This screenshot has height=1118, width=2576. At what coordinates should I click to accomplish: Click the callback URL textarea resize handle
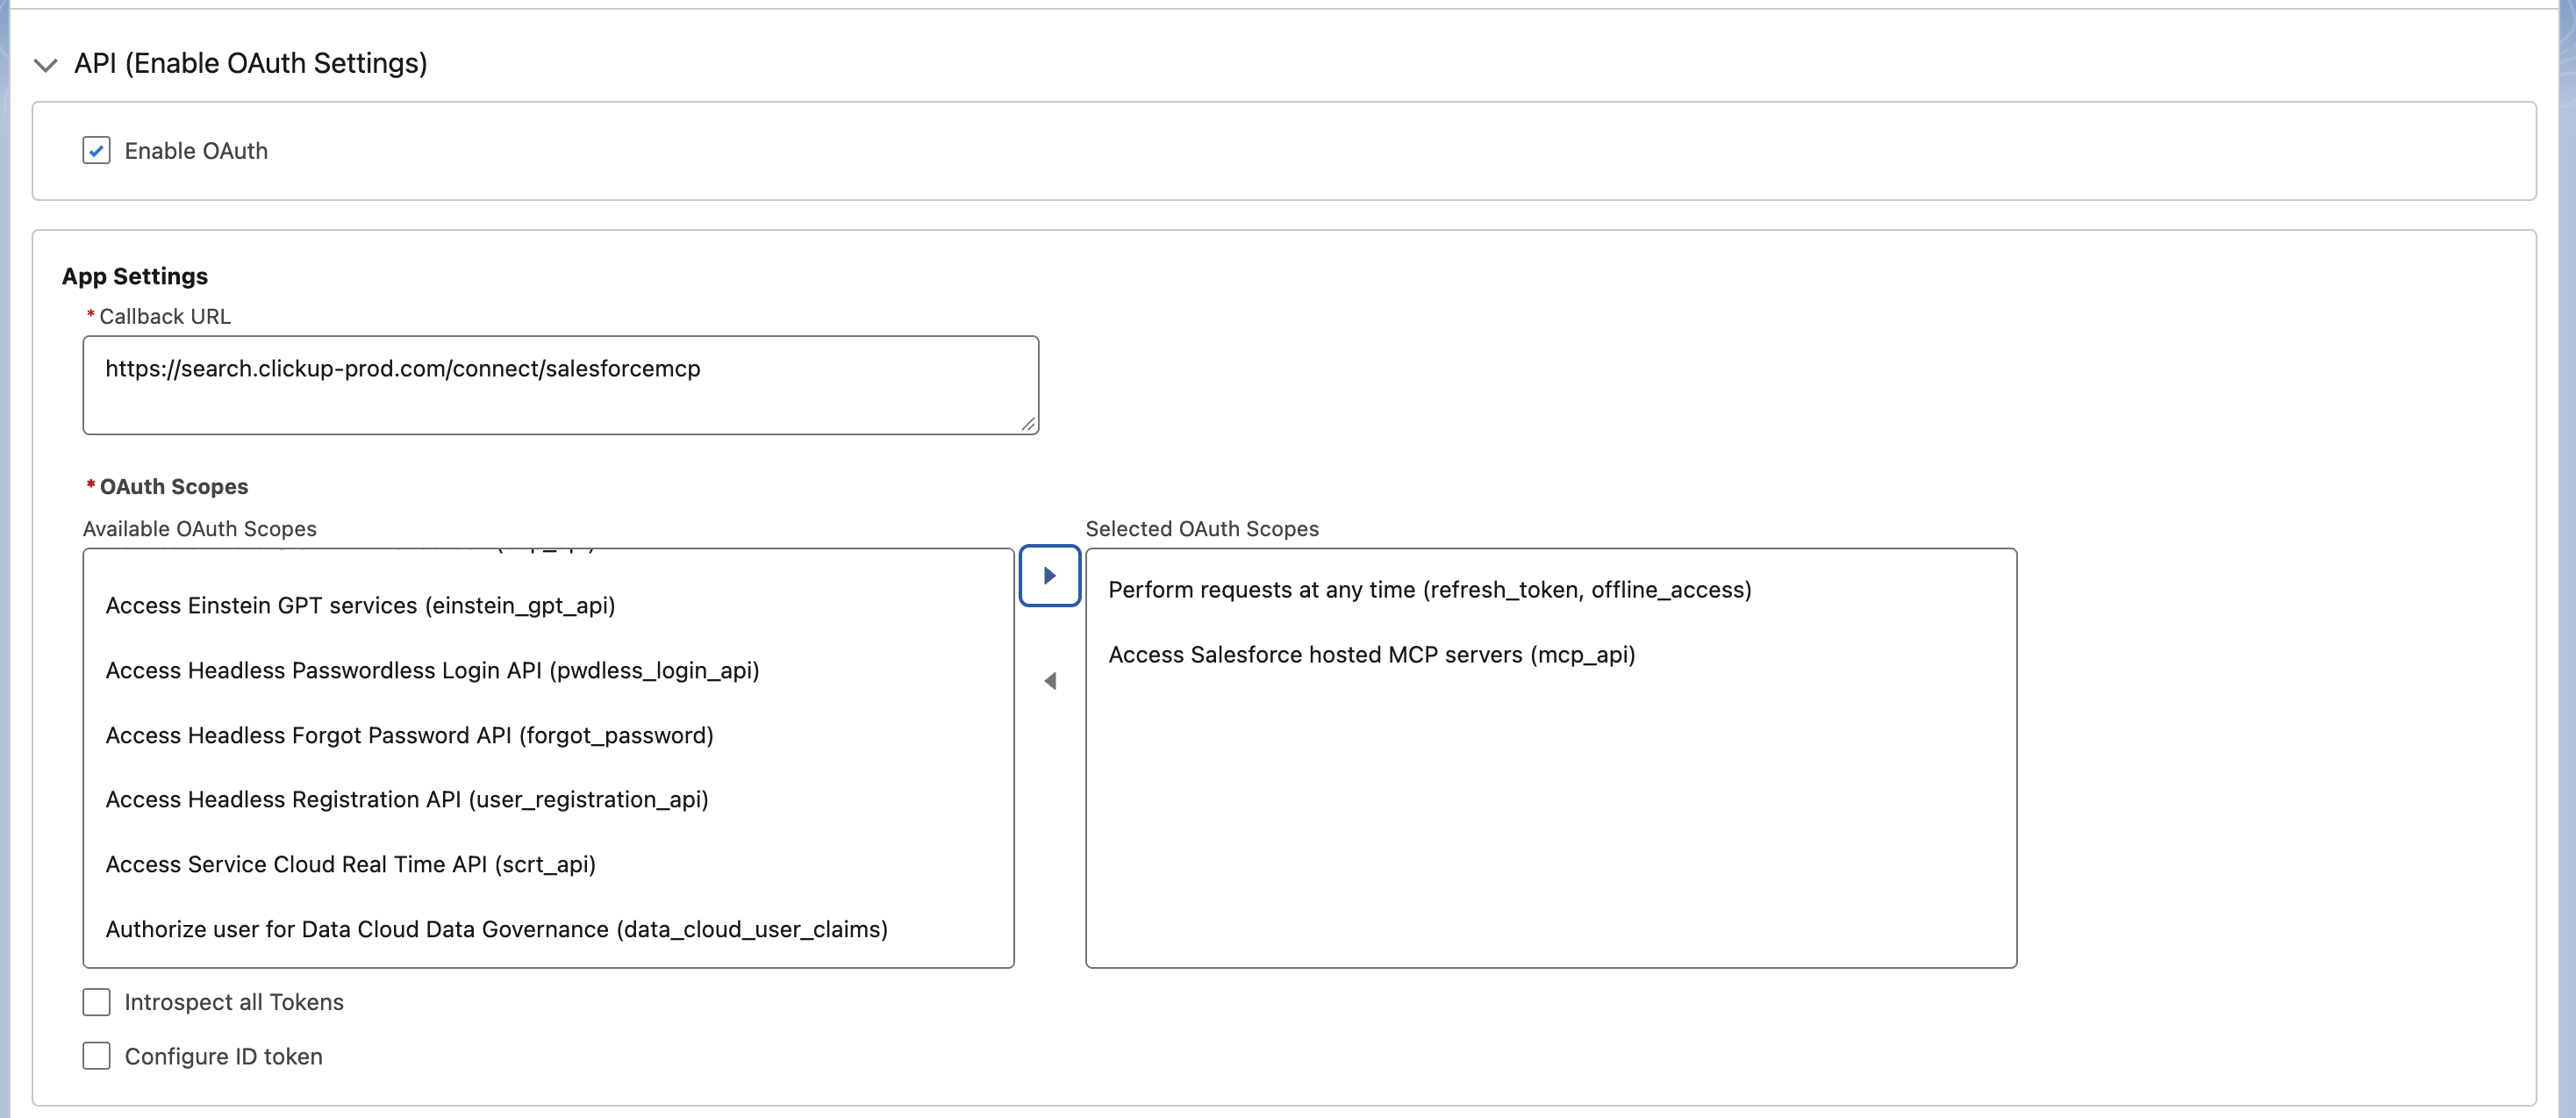coord(1028,424)
